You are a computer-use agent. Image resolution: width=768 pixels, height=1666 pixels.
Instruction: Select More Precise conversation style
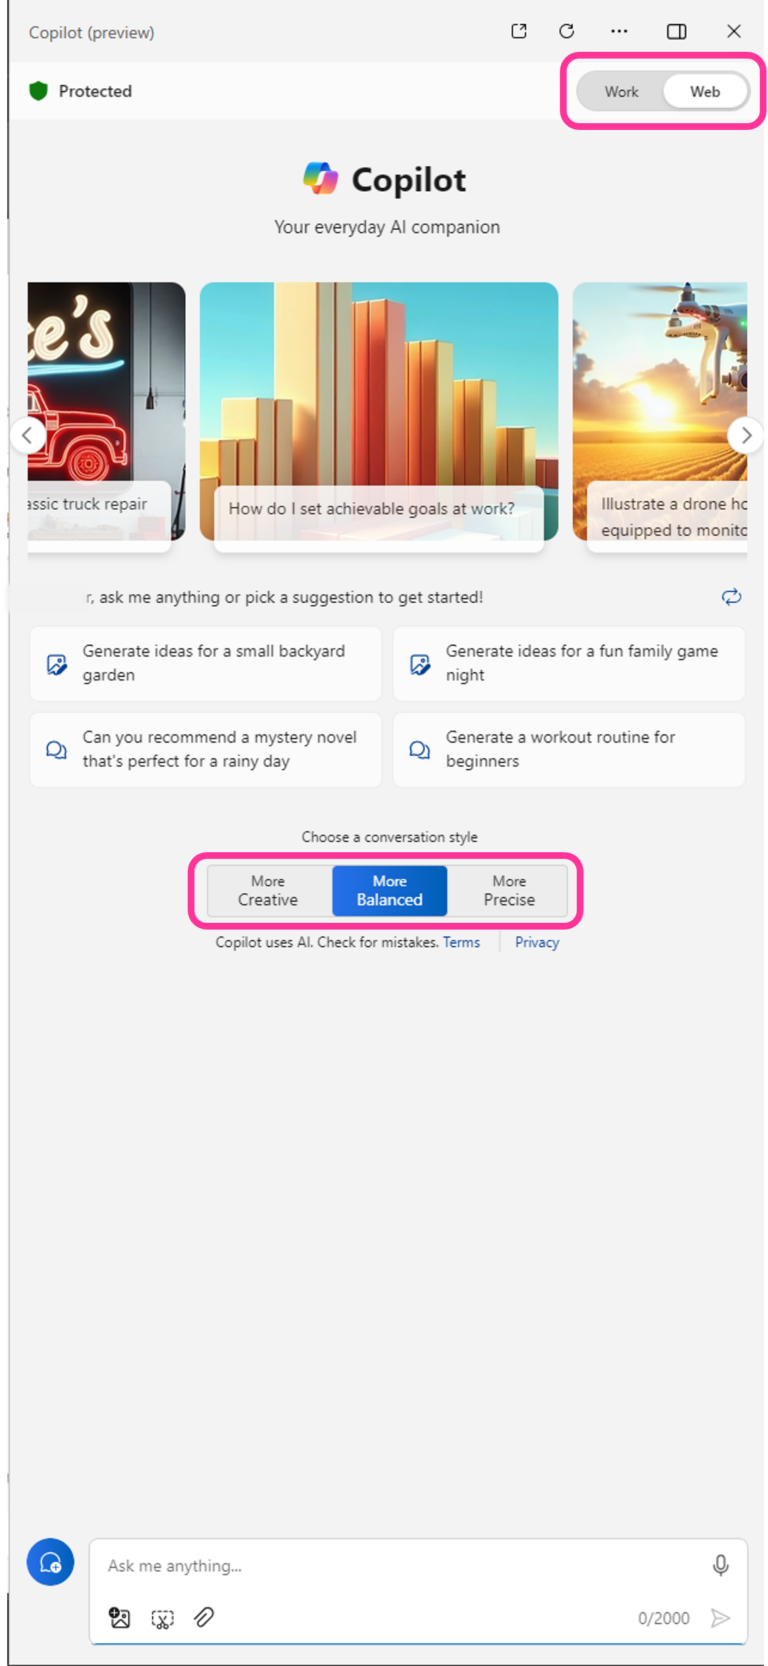509,891
